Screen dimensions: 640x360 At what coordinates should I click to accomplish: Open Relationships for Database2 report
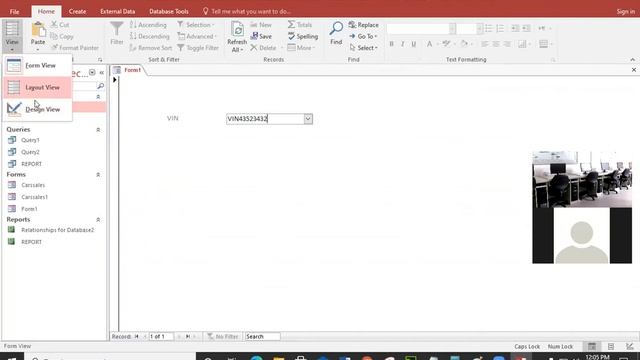57,230
